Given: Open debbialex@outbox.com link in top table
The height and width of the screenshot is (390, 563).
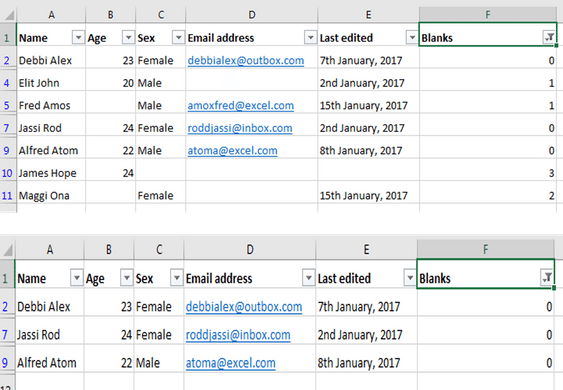Looking at the screenshot, I should [246, 60].
